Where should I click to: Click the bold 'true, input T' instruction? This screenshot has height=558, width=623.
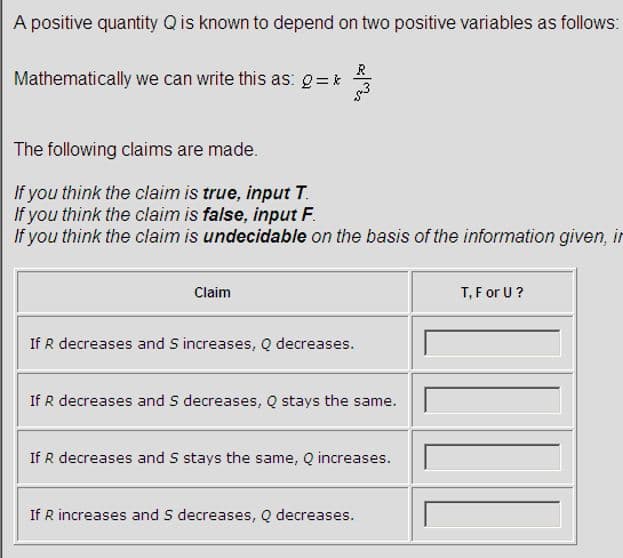point(255,193)
